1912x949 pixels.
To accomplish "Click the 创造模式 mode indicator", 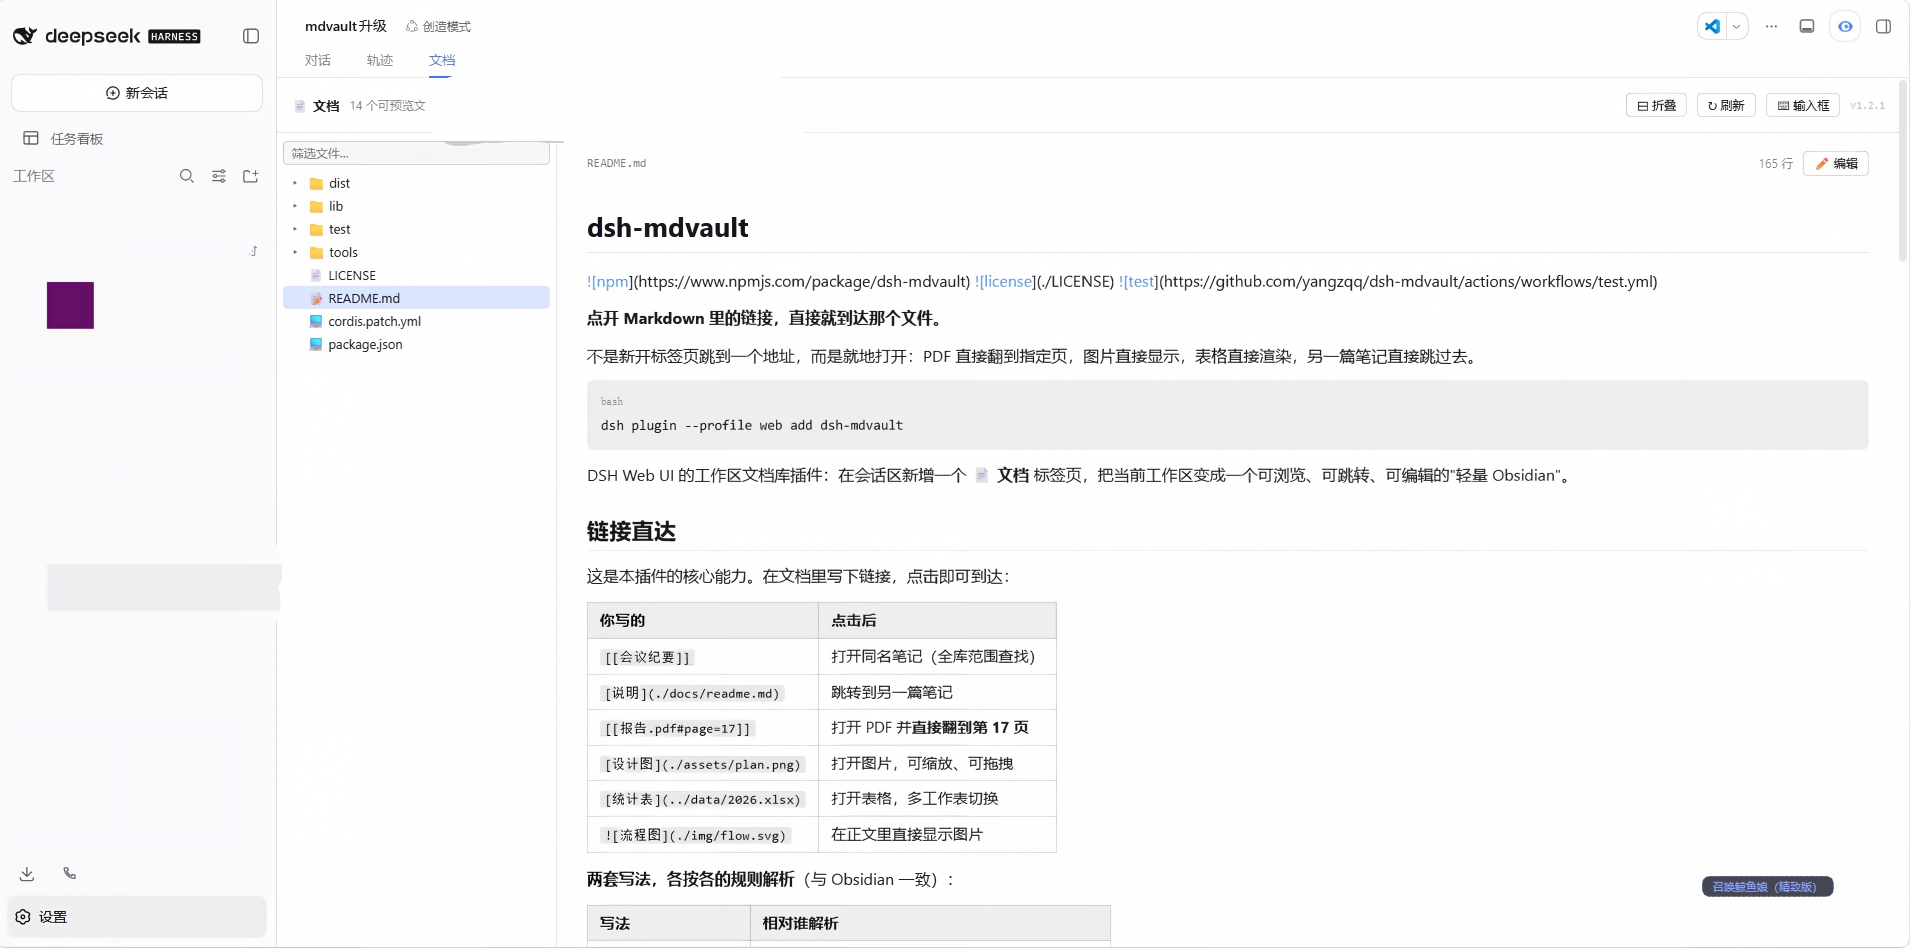I will 438,26.
